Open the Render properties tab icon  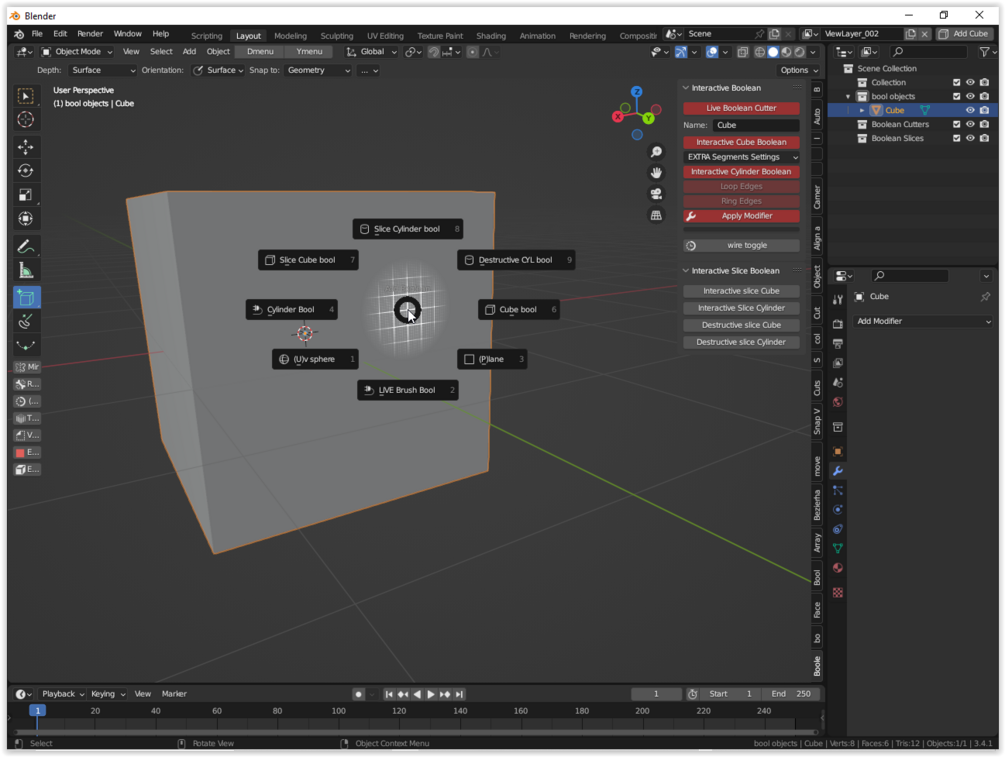coord(838,324)
